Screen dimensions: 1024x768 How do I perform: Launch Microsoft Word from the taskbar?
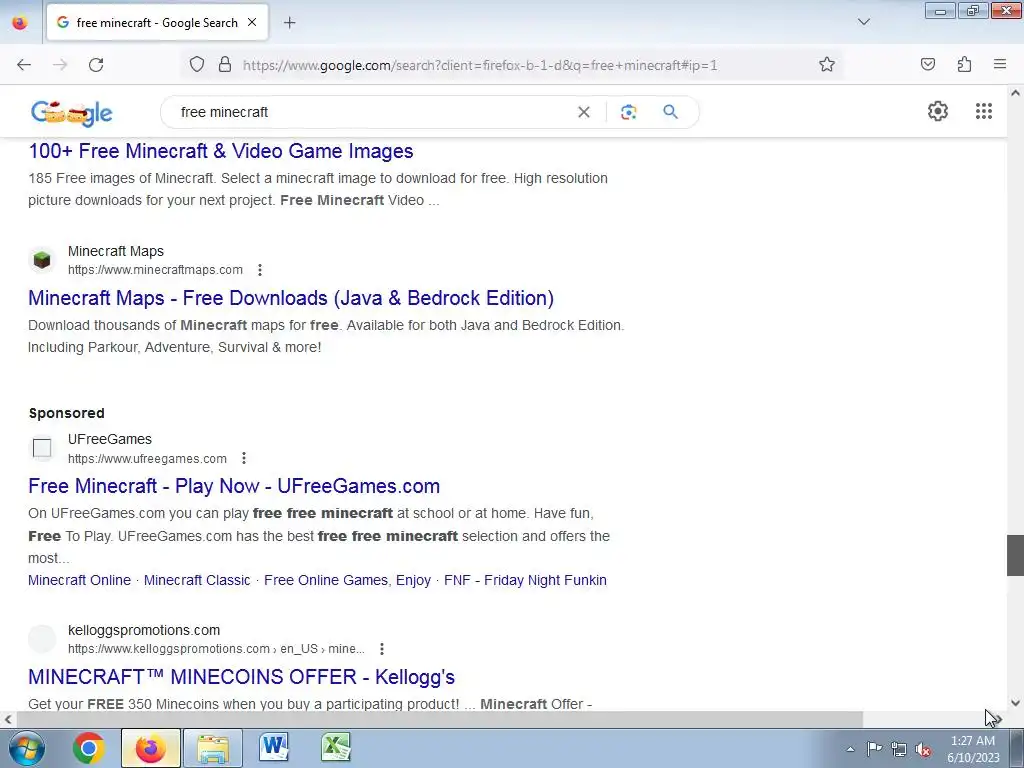point(274,748)
